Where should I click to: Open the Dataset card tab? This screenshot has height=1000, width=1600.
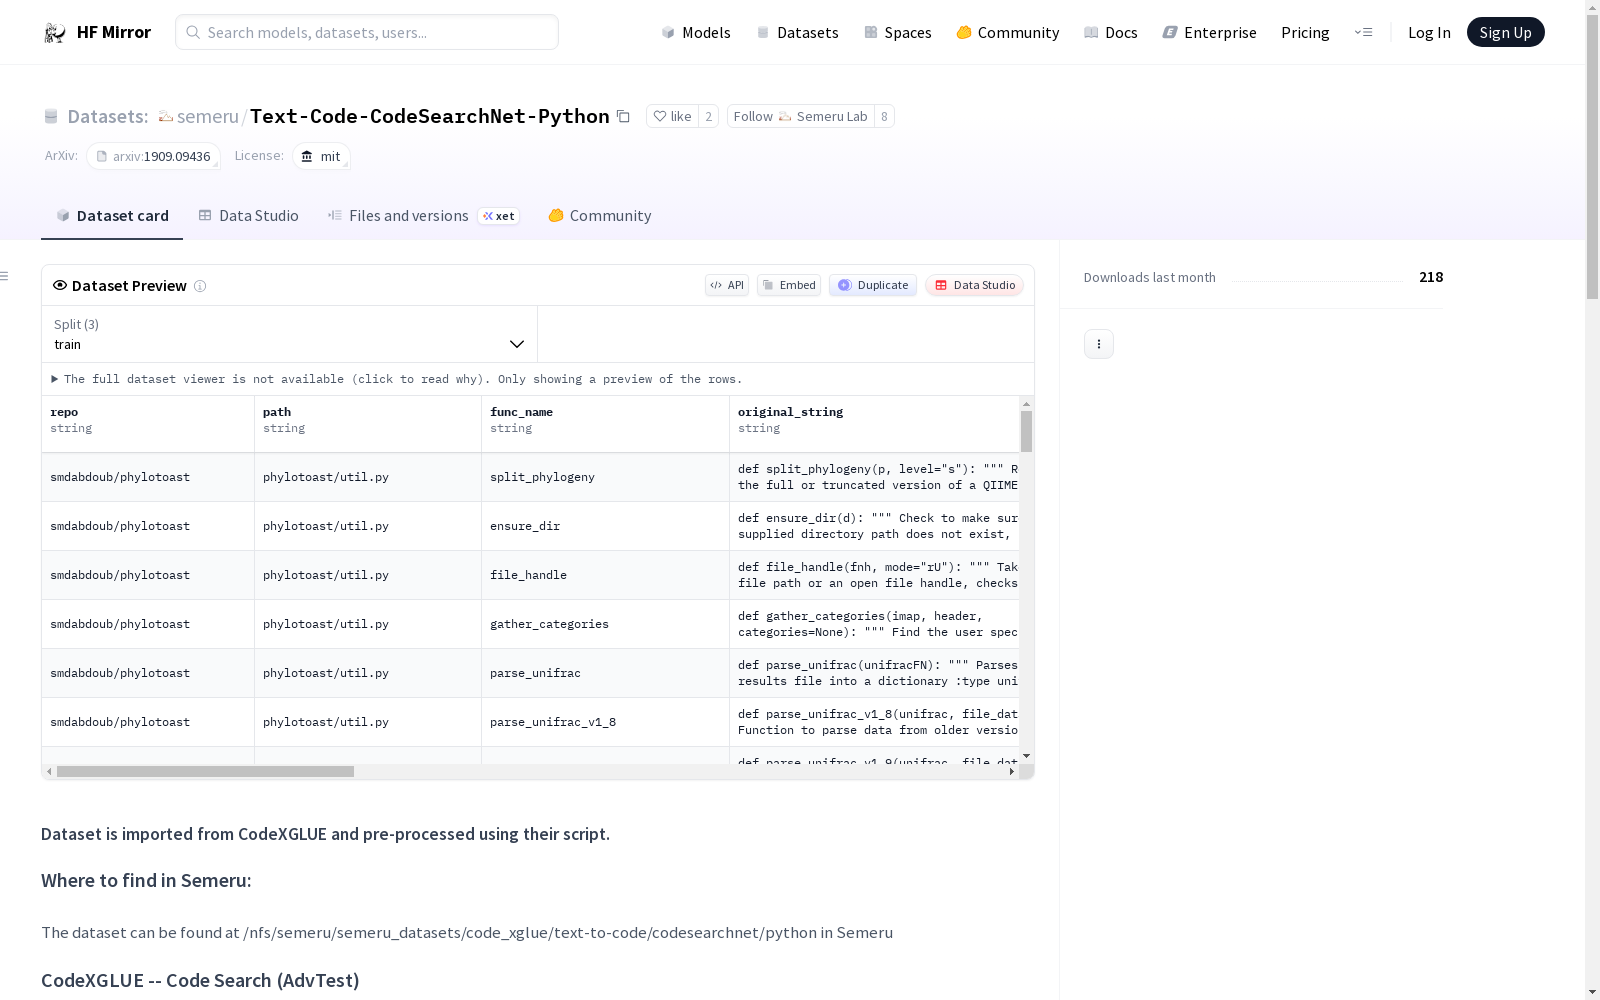point(112,216)
